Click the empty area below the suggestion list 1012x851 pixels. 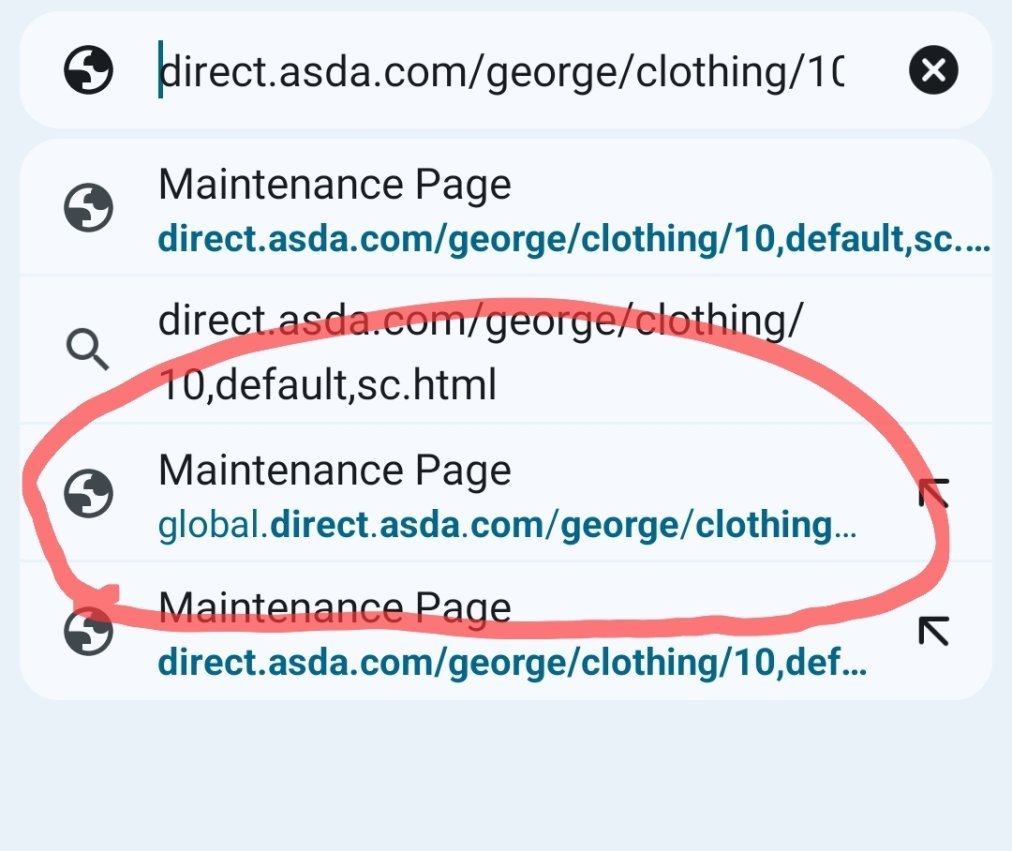tap(506, 775)
